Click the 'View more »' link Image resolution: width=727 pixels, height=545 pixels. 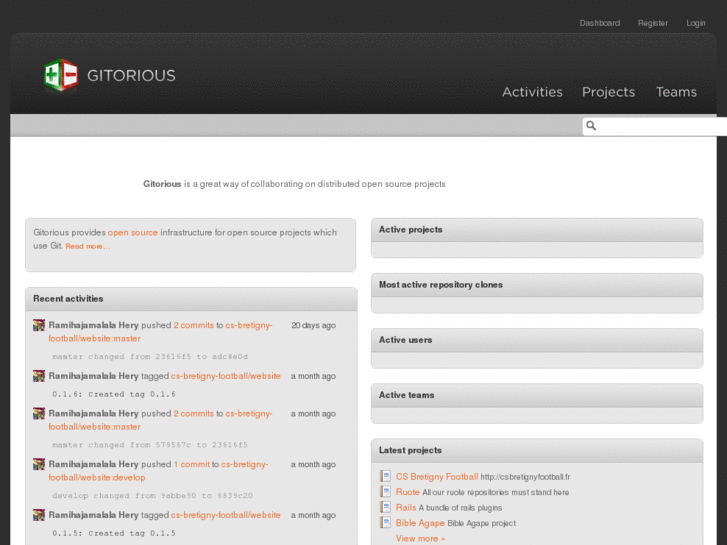tap(420, 539)
